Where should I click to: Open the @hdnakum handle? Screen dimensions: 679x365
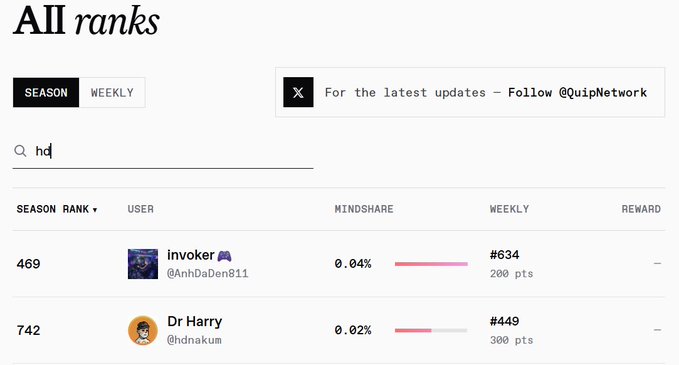[x=194, y=340]
